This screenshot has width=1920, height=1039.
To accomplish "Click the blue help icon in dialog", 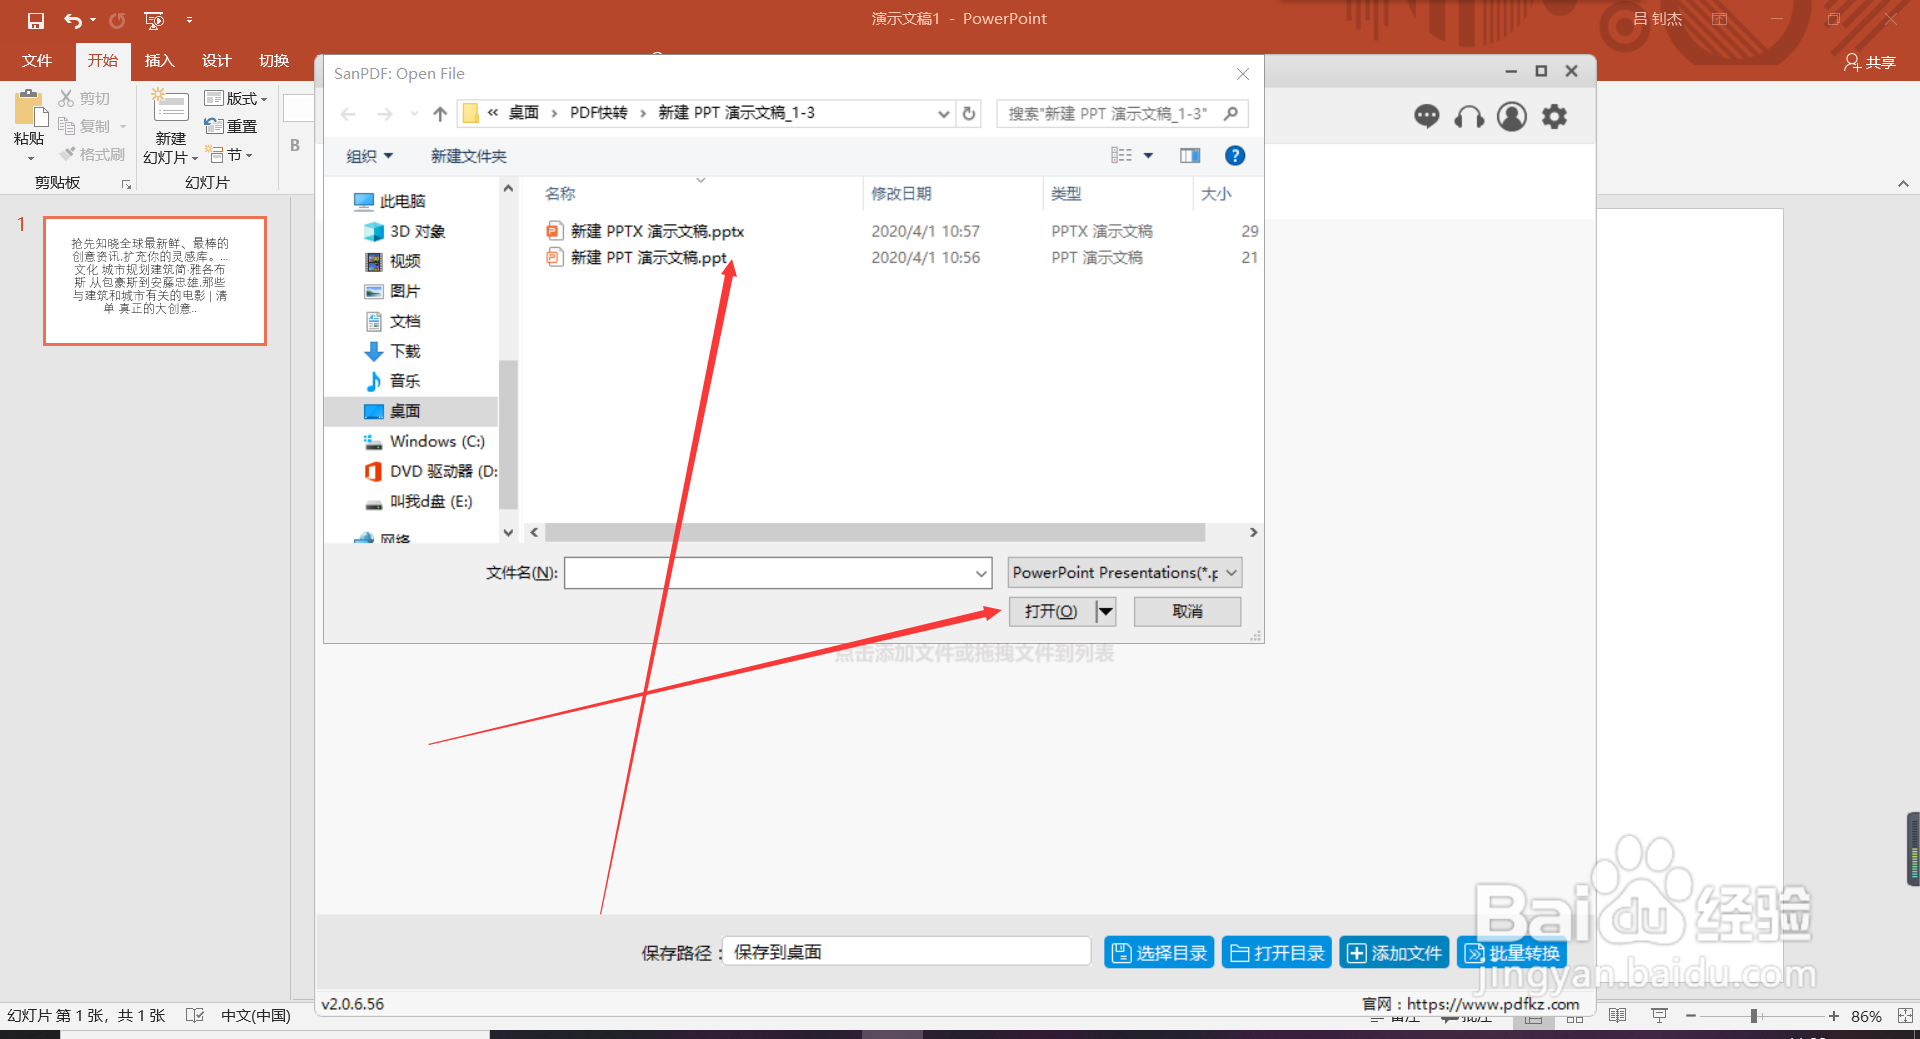I will 1235,156.
